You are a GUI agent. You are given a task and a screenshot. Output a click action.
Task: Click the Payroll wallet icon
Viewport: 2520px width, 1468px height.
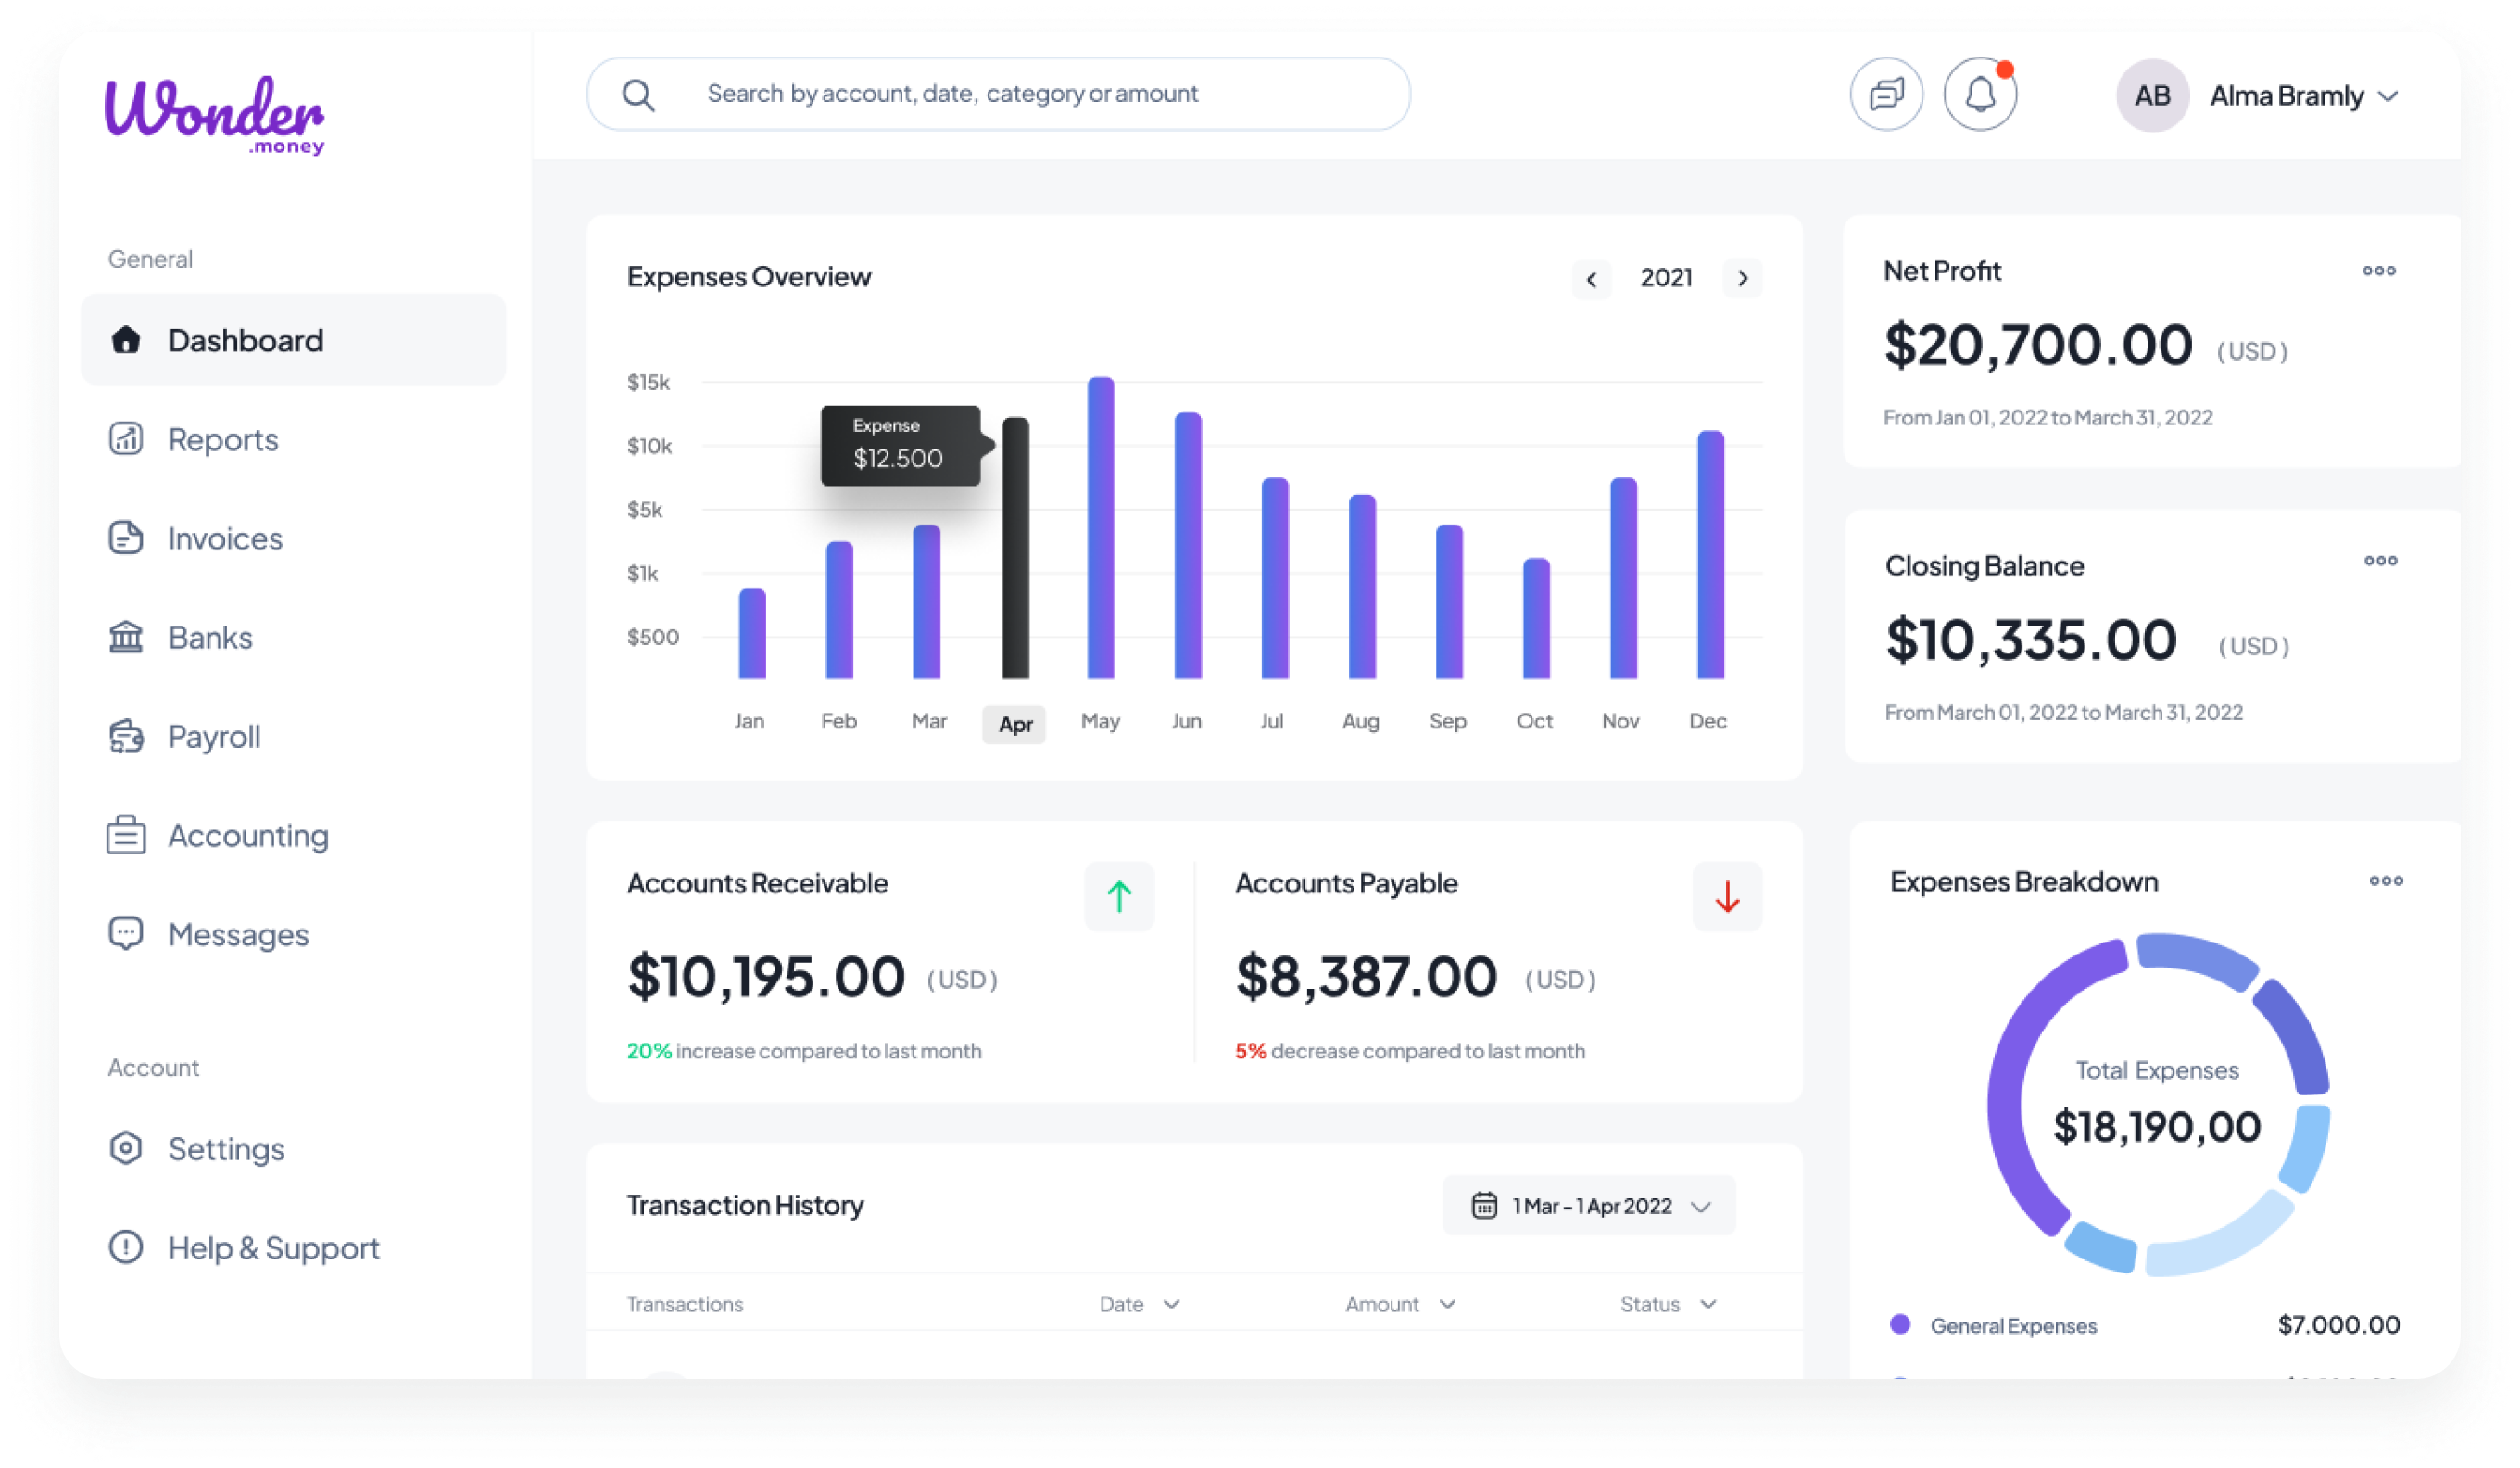(125, 736)
